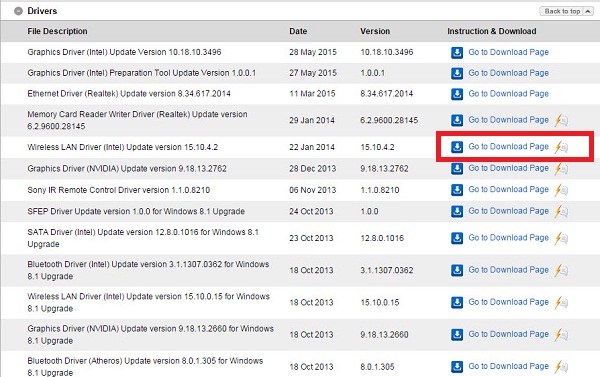The width and height of the screenshot is (600, 377).
Task: Click the date '28 May 2015'
Action: point(313,52)
